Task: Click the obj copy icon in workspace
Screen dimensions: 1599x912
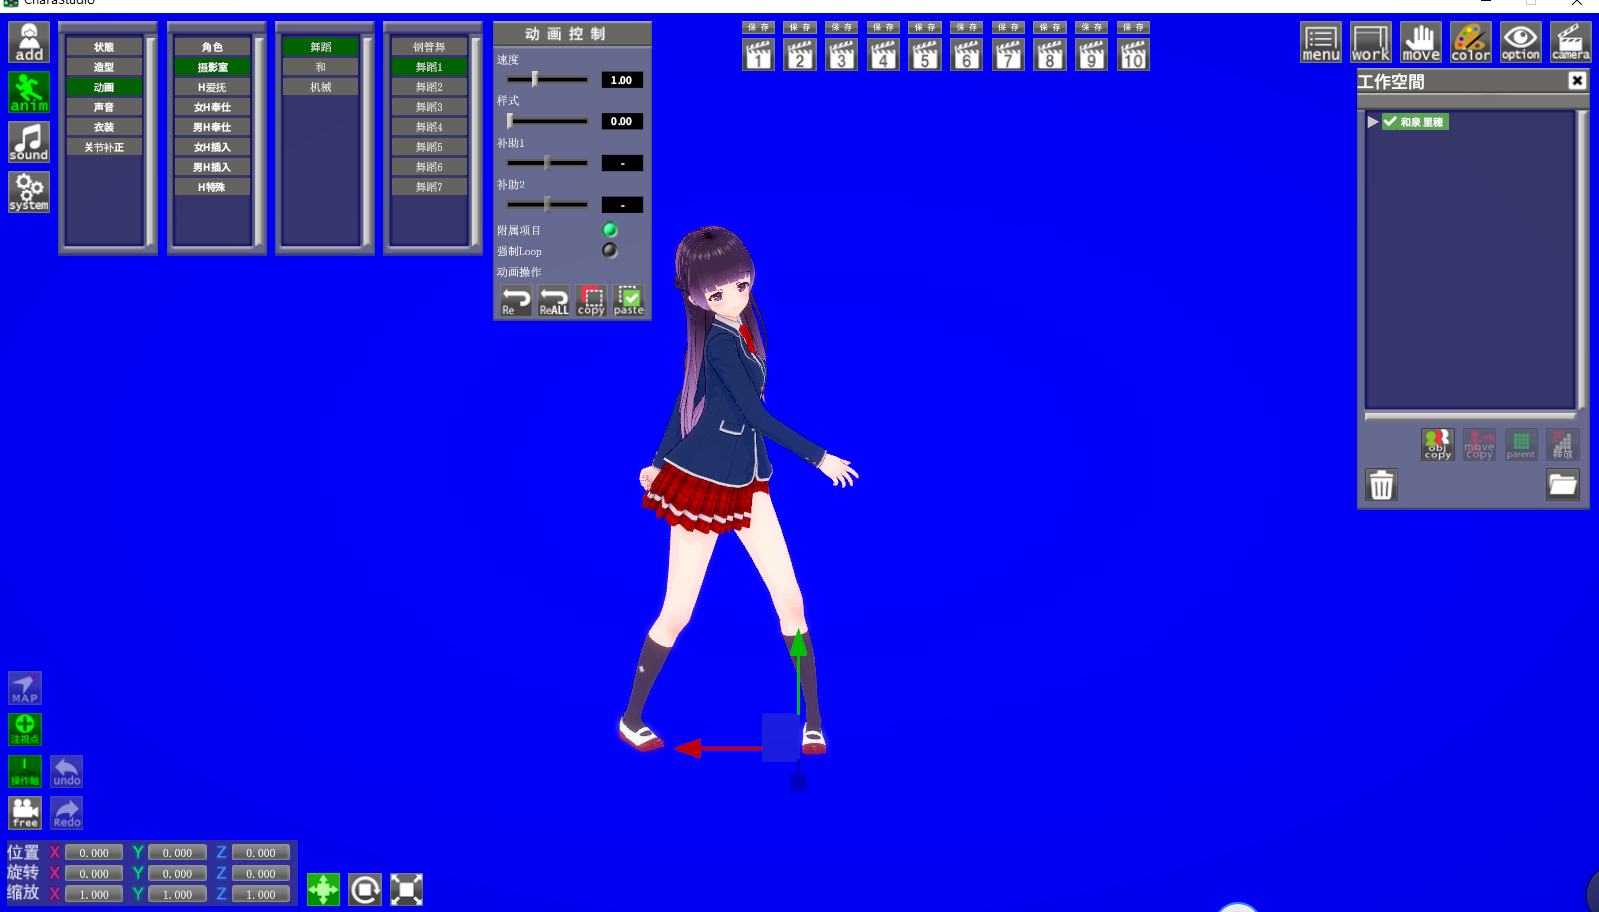Action: click(1438, 445)
